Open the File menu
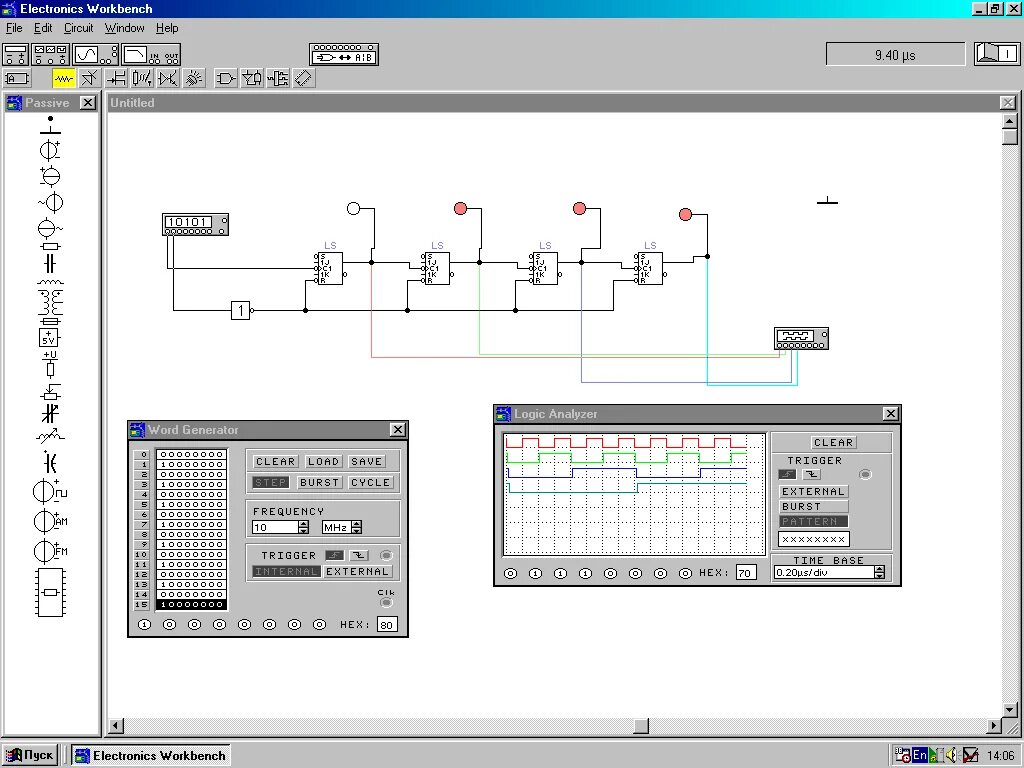 click(x=14, y=28)
